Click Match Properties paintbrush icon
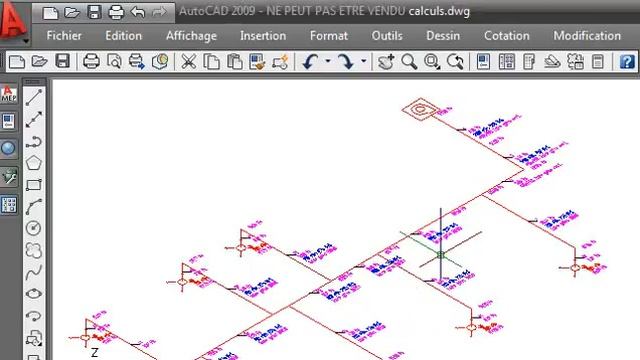Image resolution: width=640 pixels, height=360 pixels. click(x=258, y=62)
